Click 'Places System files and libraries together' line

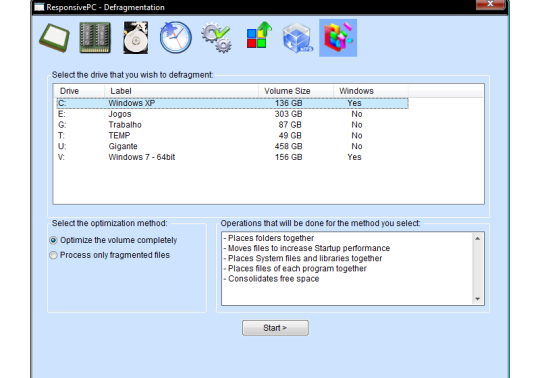click(x=303, y=258)
